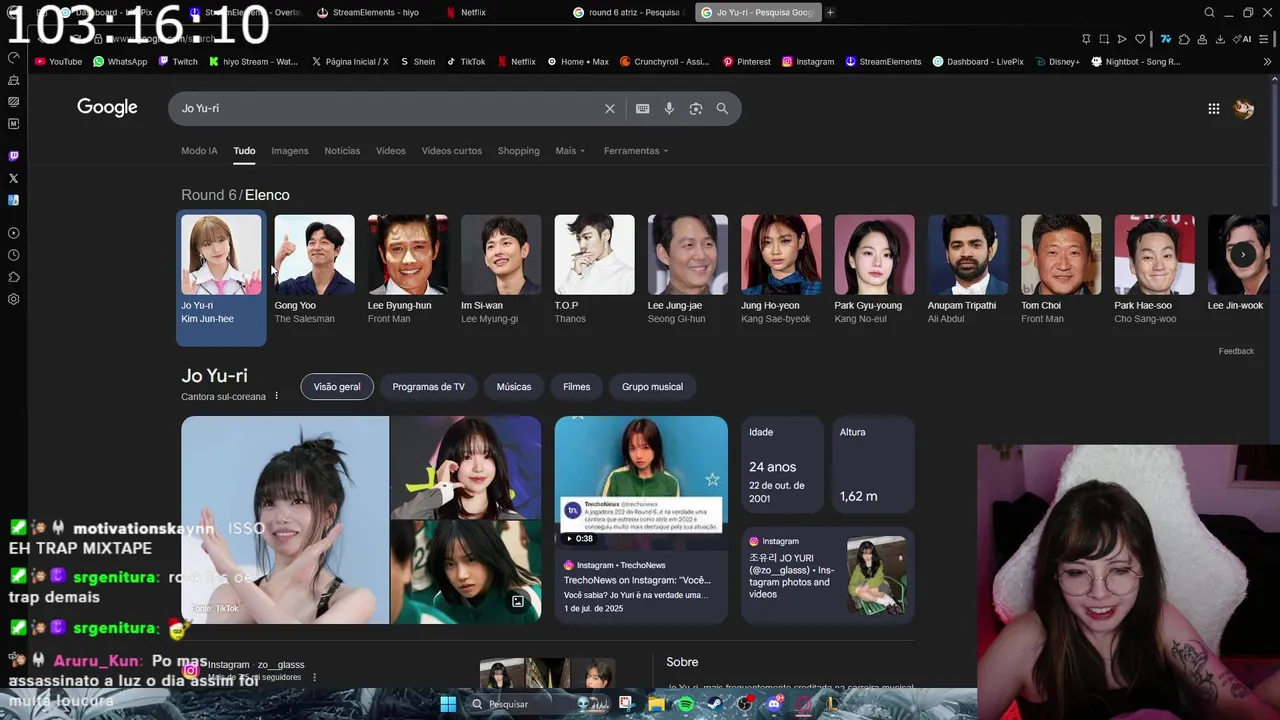Open the WhatsApp bookmark

point(120,61)
